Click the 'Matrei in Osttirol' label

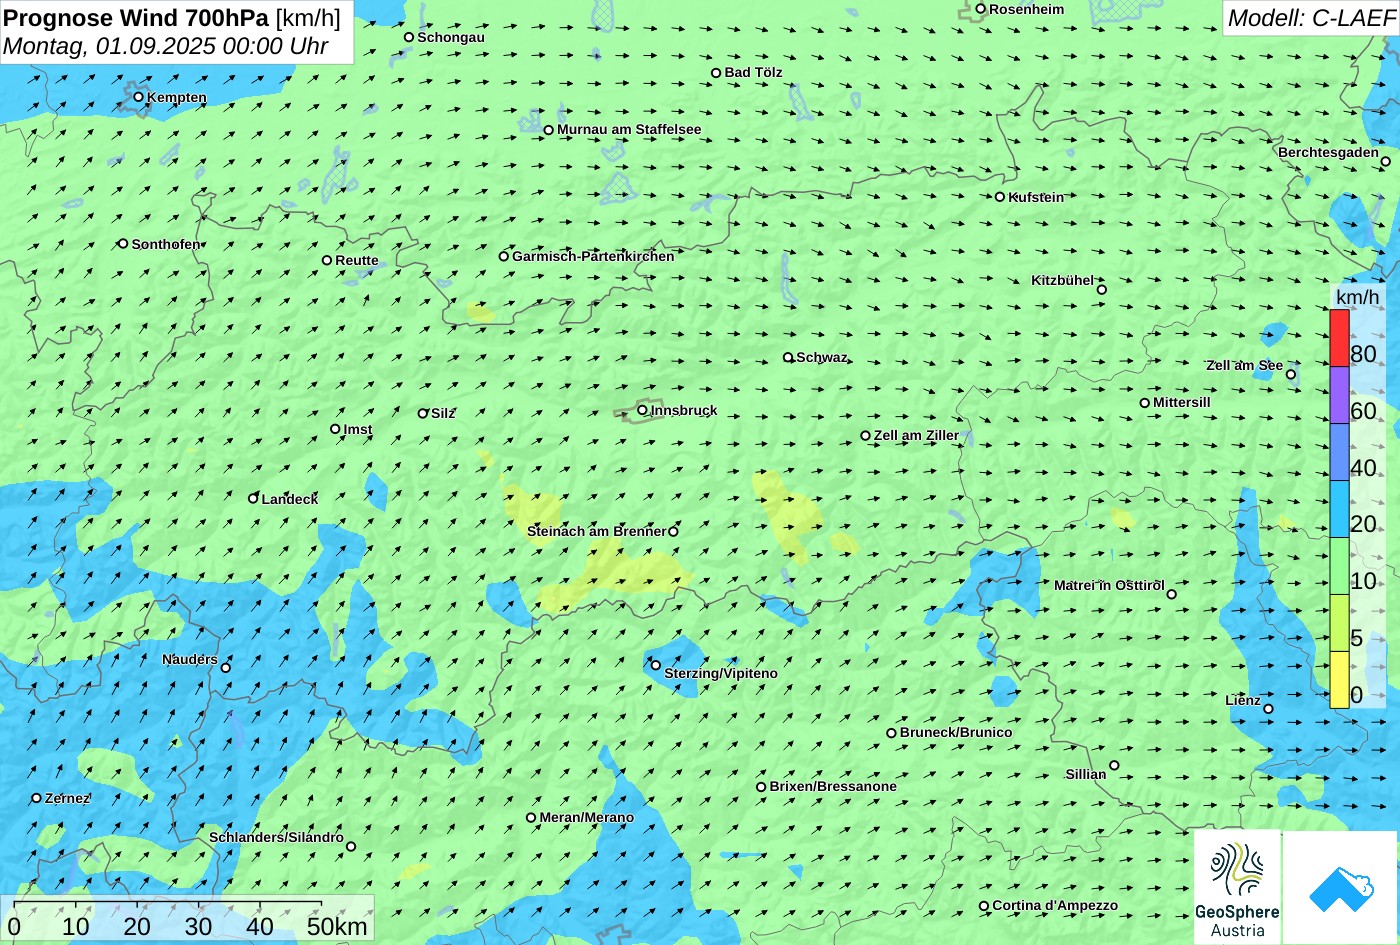[1109, 585]
